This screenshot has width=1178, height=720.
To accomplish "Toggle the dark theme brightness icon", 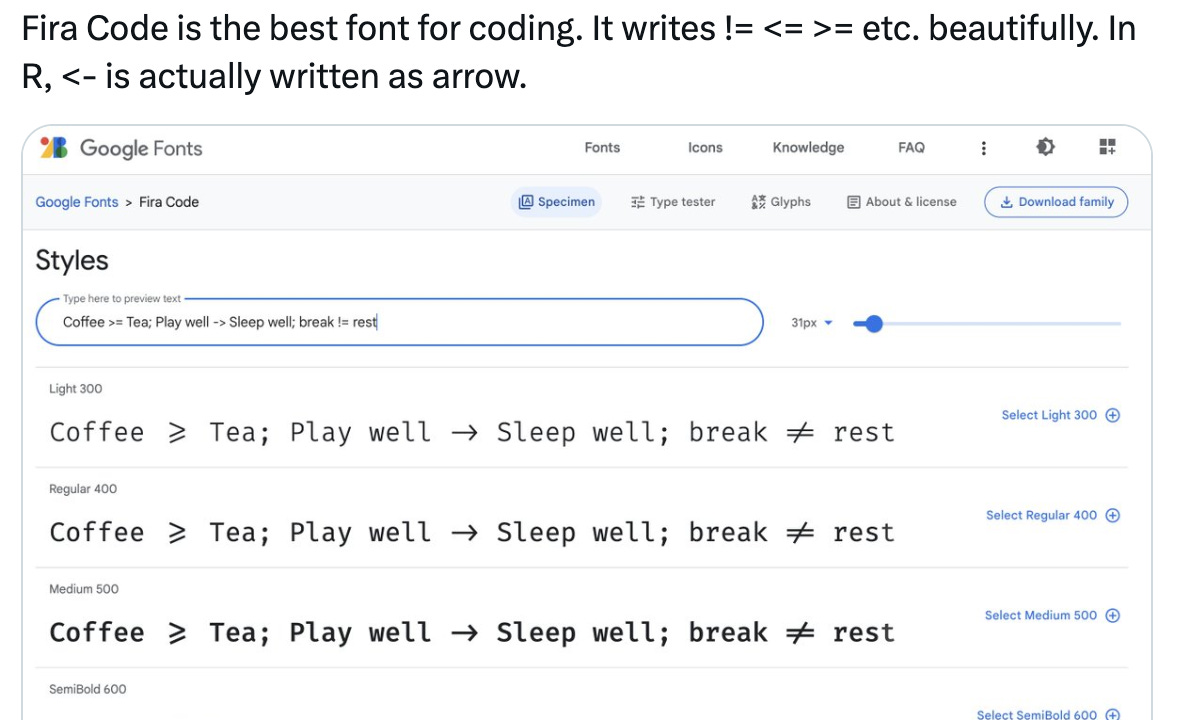I will (1045, 147).
